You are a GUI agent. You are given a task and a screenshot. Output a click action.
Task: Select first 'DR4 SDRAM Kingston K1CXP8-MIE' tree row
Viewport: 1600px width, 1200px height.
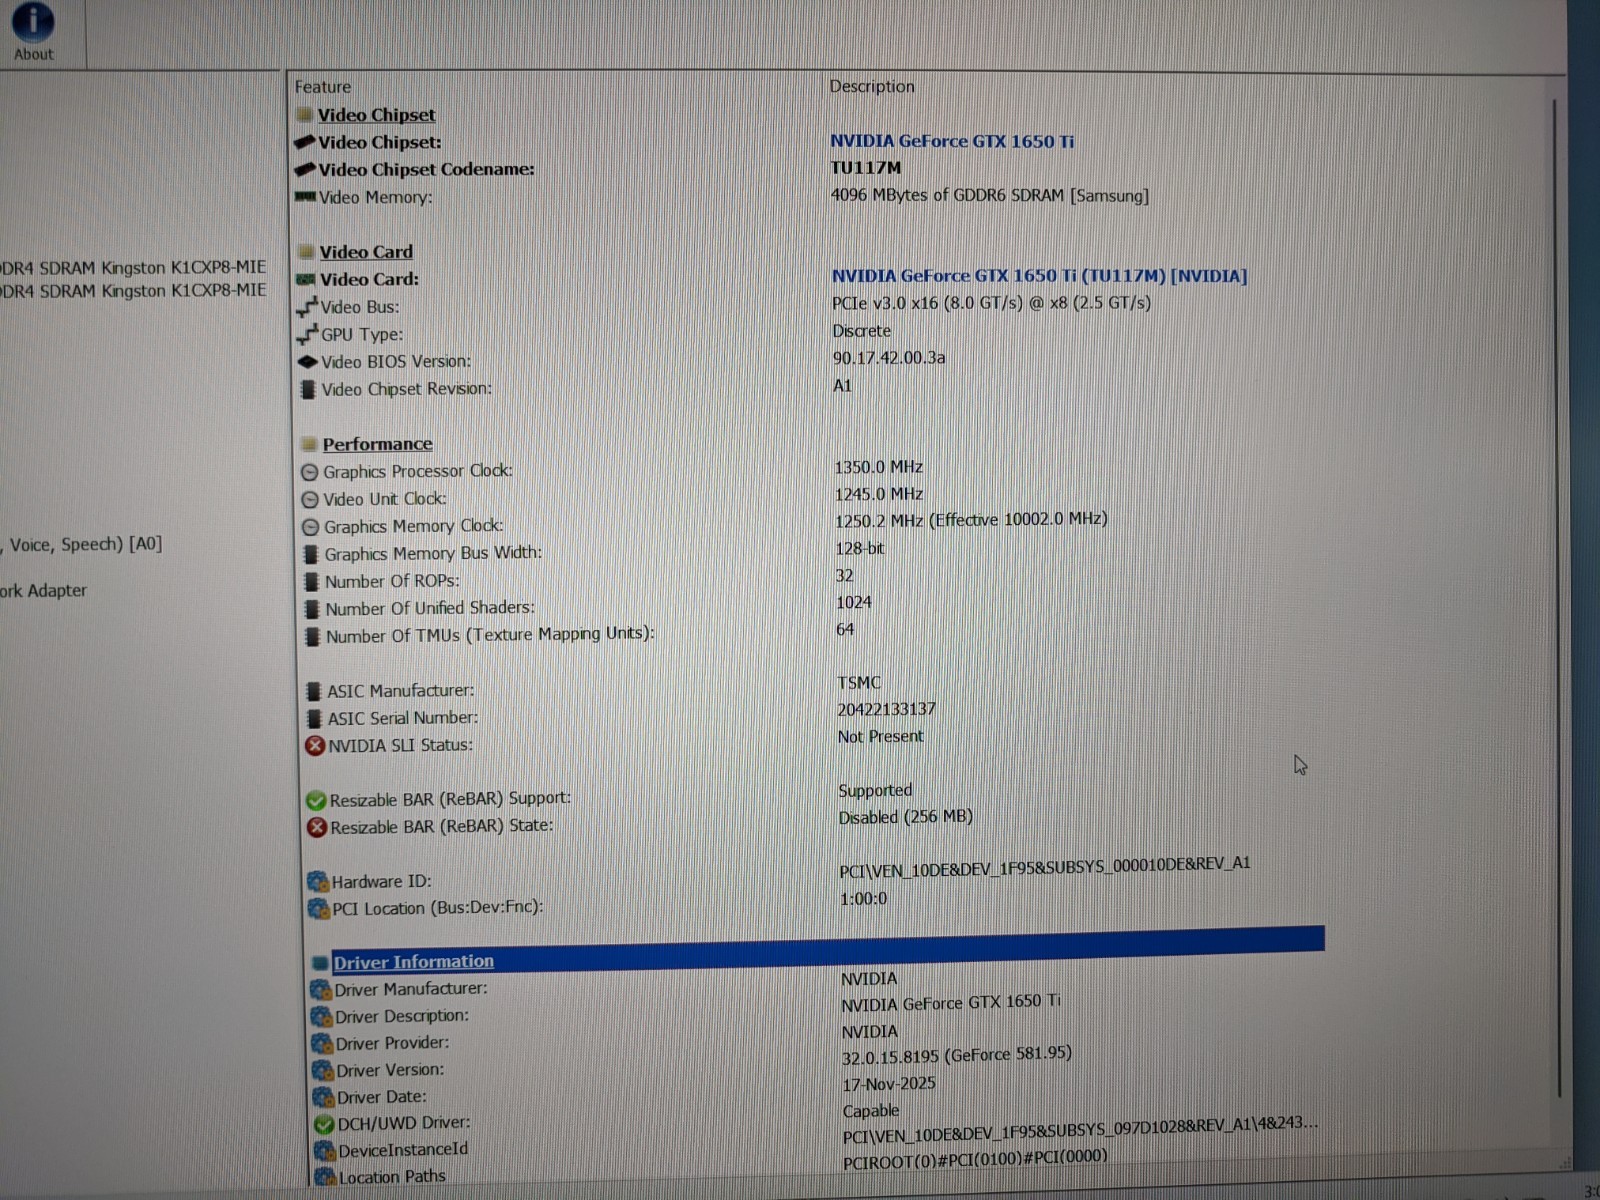click(133, 268)
